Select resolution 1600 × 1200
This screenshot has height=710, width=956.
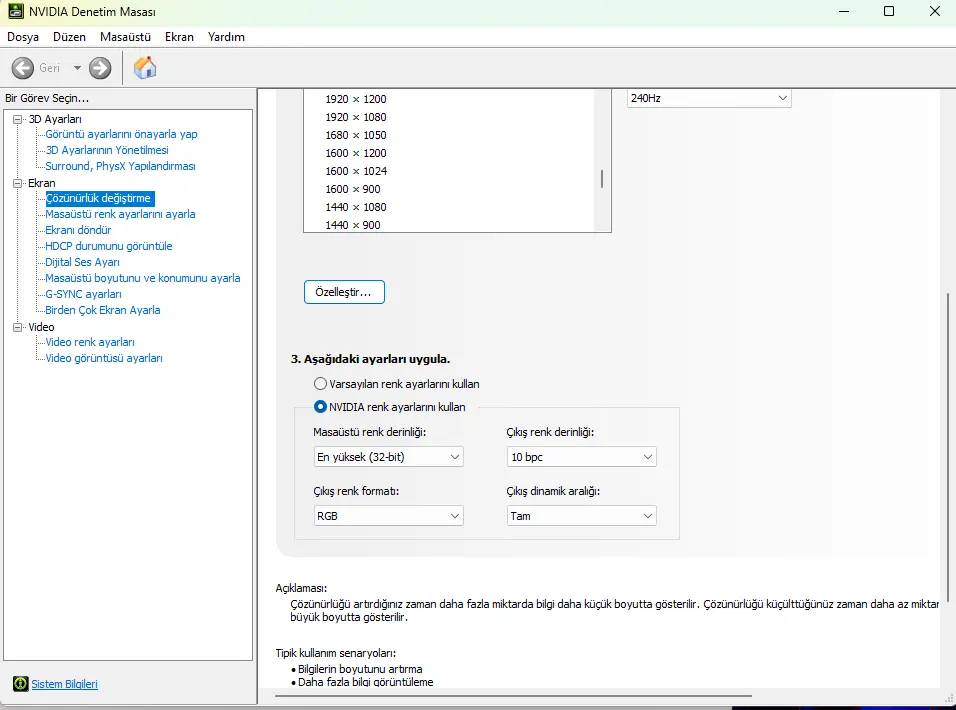[x=355, y=153]
